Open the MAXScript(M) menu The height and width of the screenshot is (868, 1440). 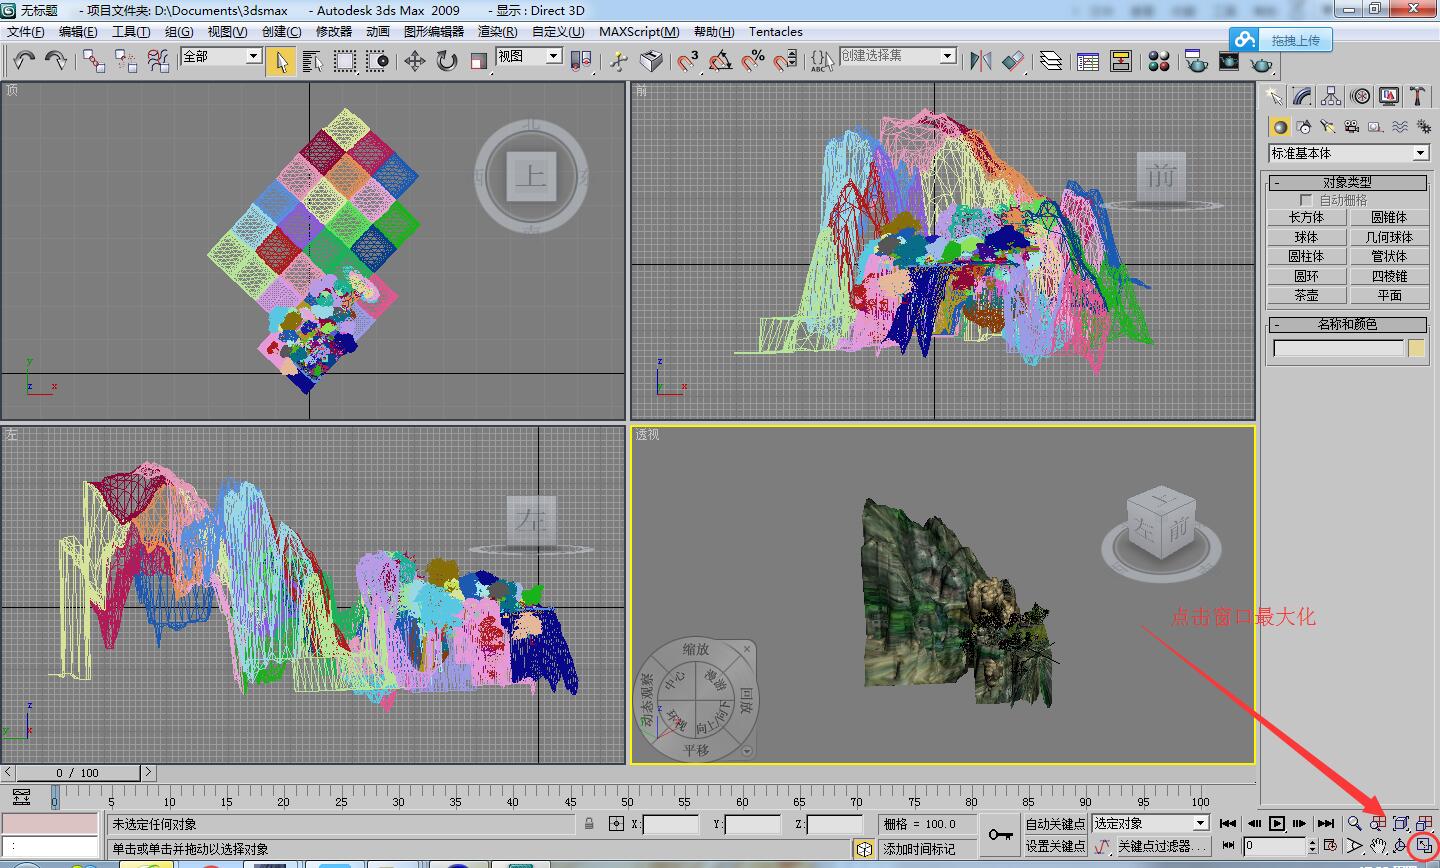(639, 32)
